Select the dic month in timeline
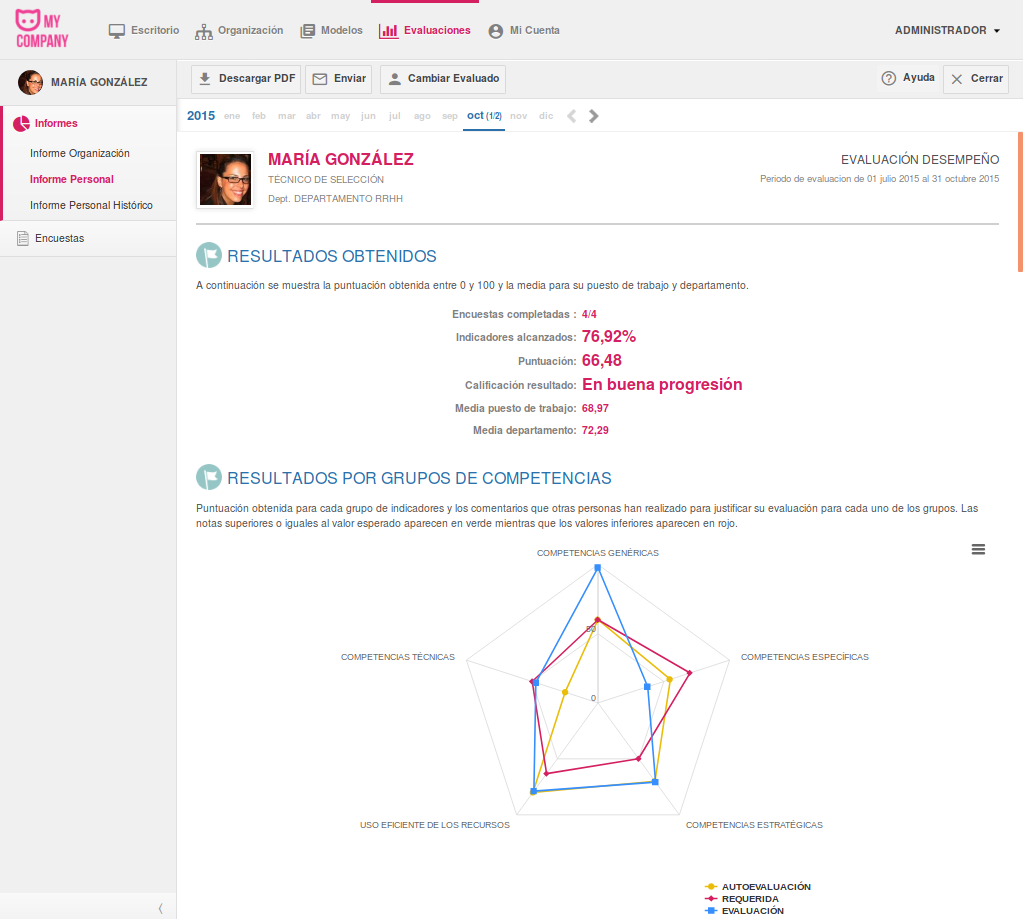Screen dimensions: 1023x919 coord(546,116)
